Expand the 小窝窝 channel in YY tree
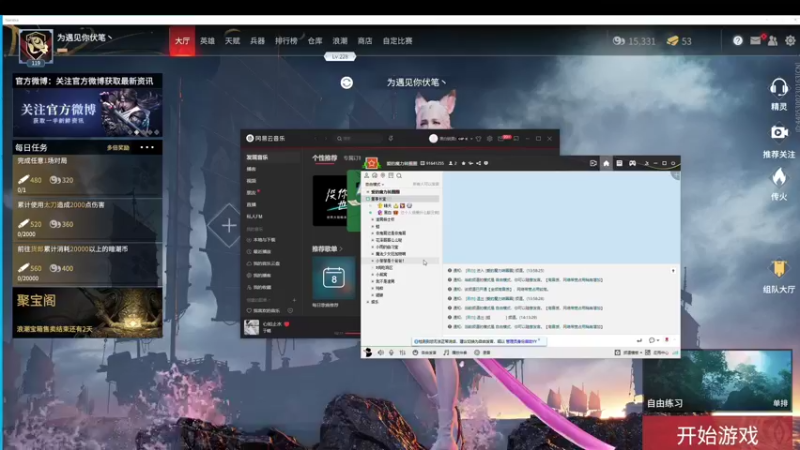 coord(372,274)
